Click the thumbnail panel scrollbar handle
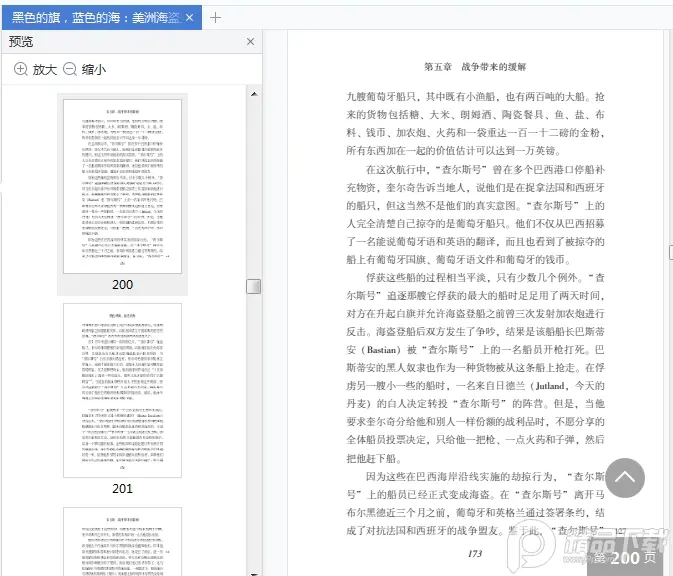 coord(254,286)
